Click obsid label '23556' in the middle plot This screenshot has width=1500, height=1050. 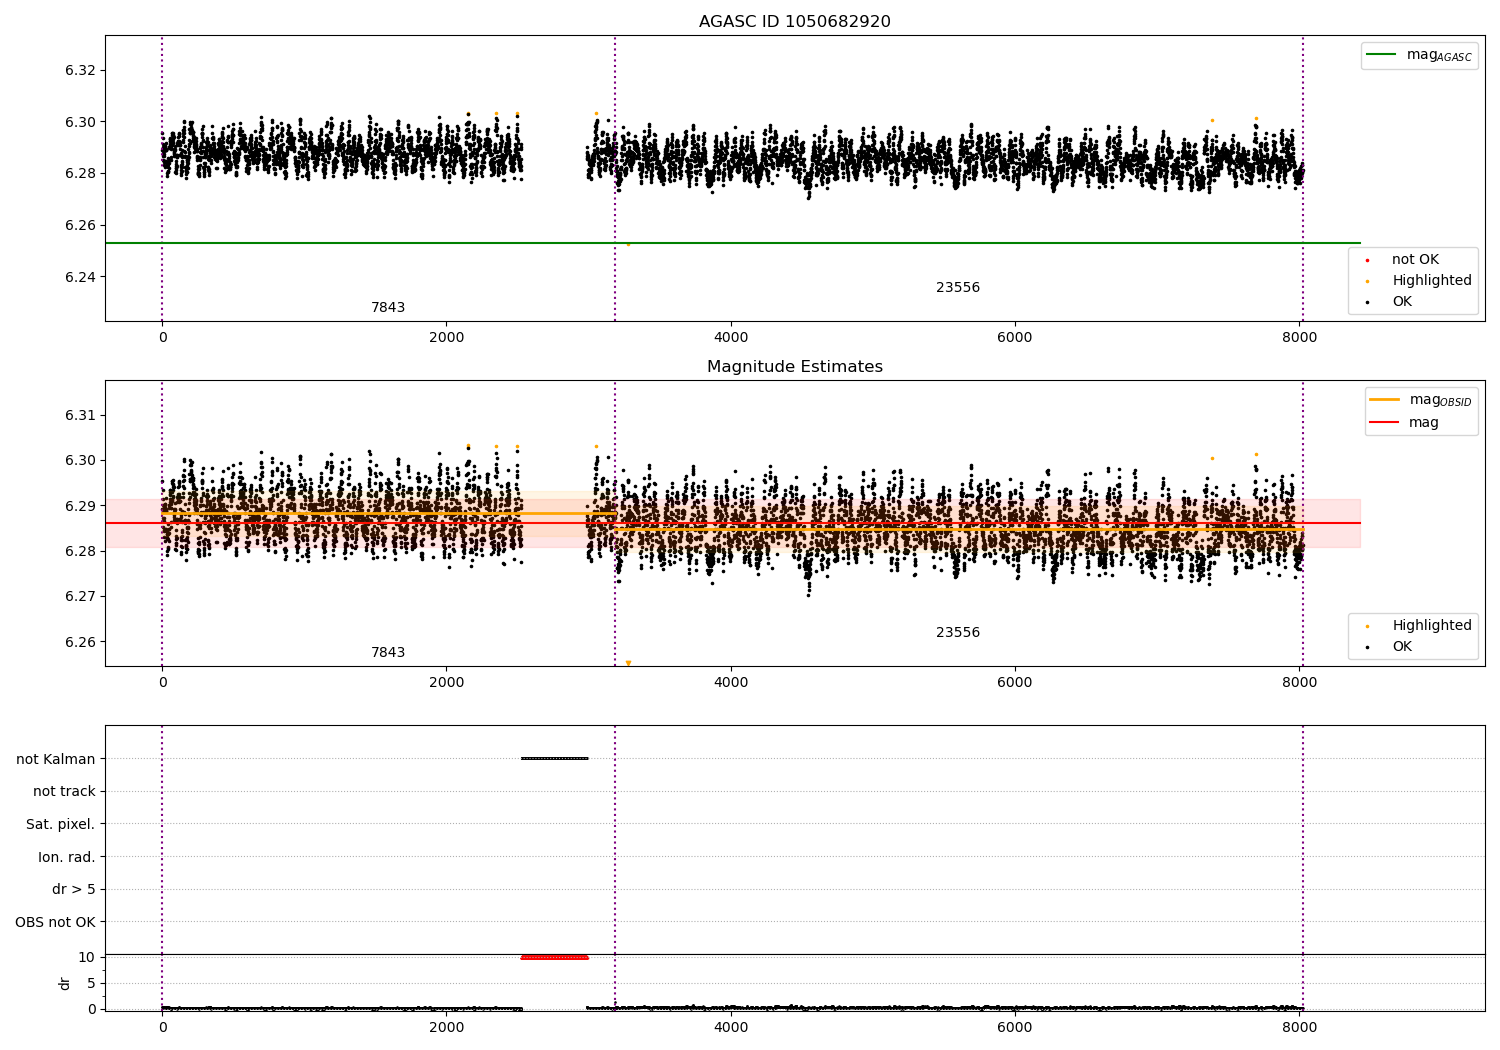[958, 632]
